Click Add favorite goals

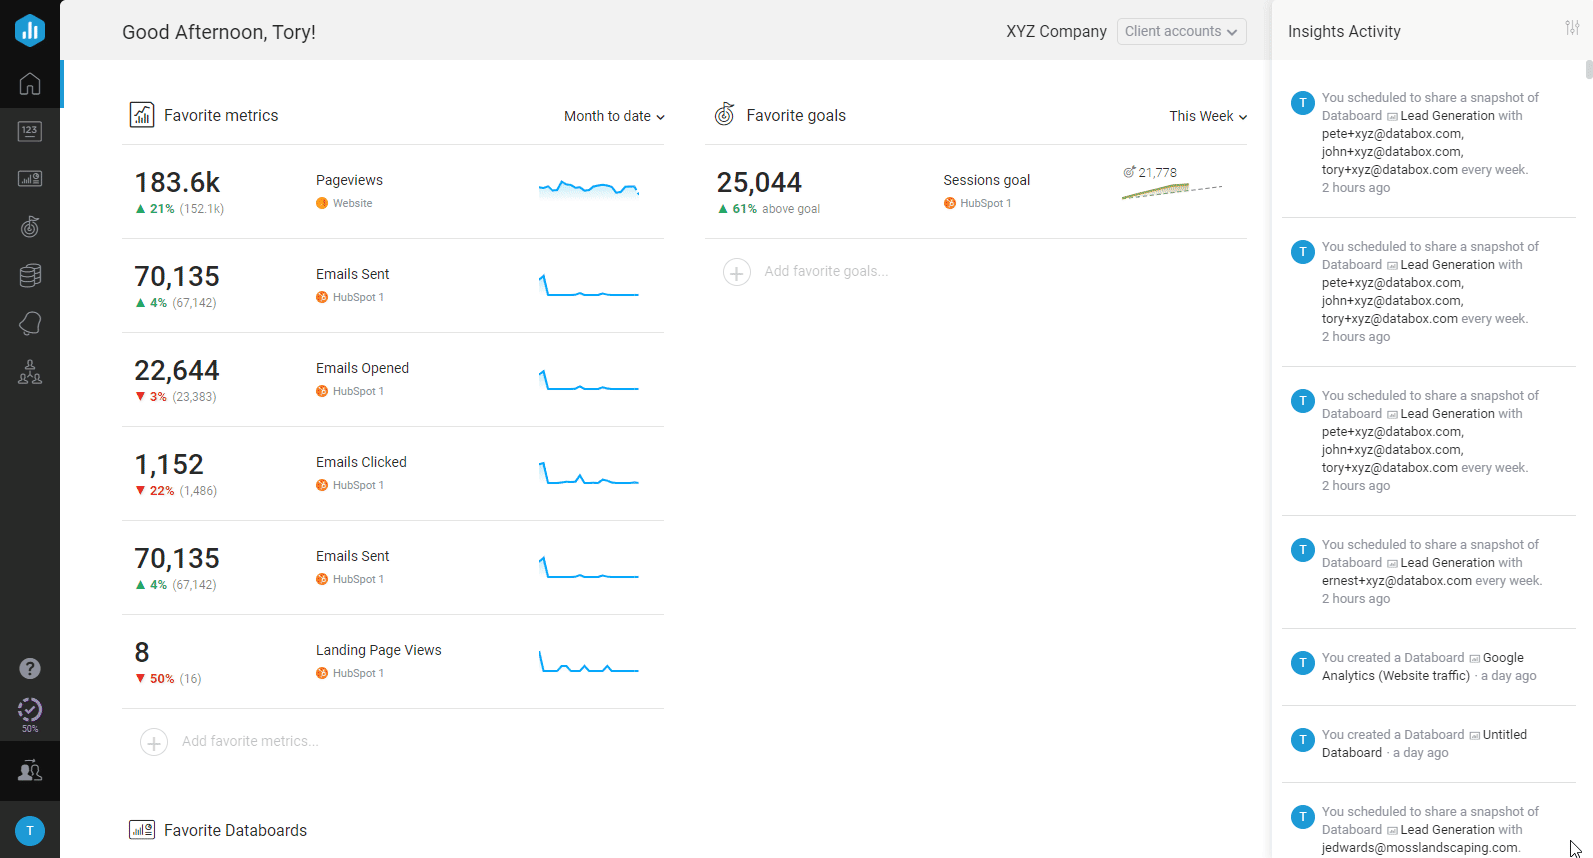point(825,272)
